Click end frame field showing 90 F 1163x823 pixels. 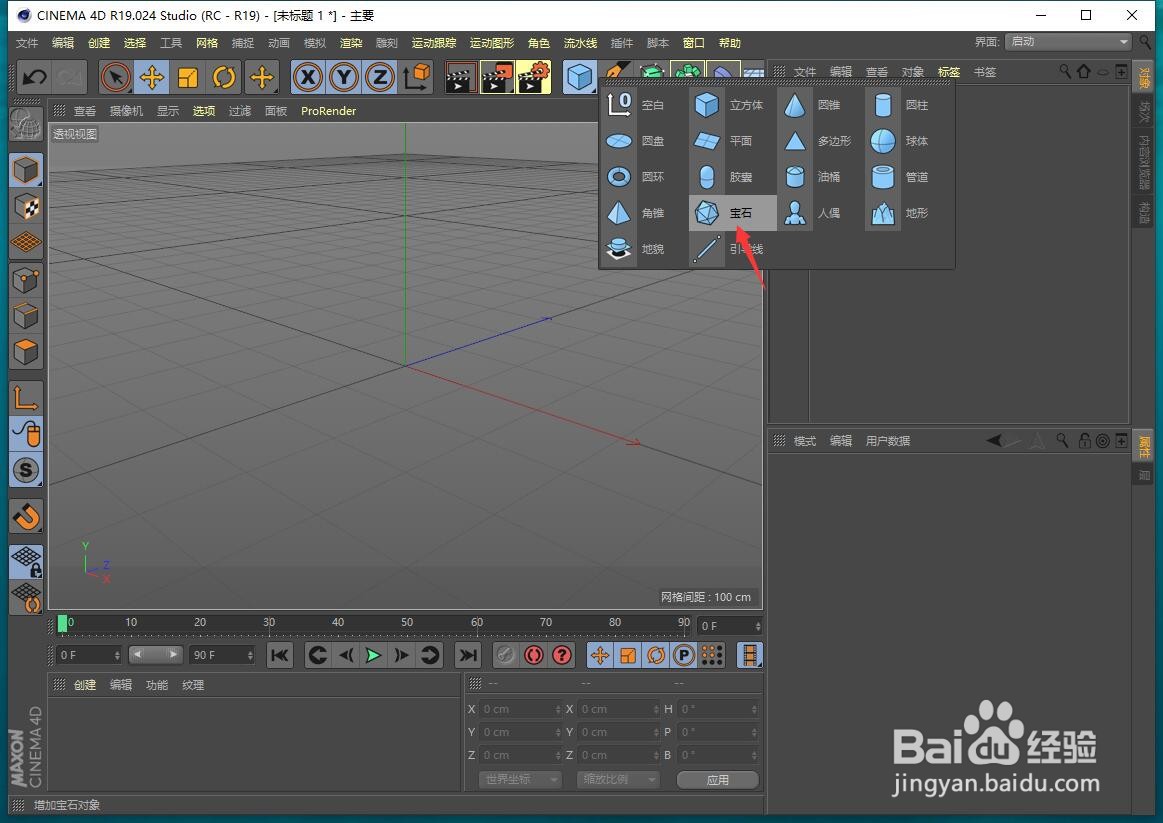(222, 655)
